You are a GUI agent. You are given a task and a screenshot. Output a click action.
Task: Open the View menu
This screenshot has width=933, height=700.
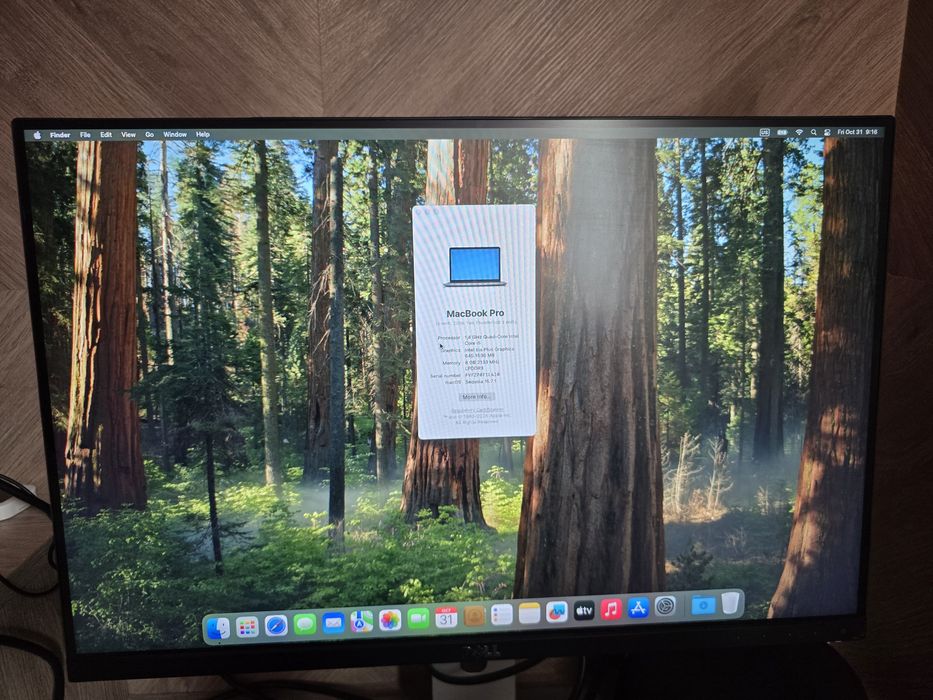point(129,135)
